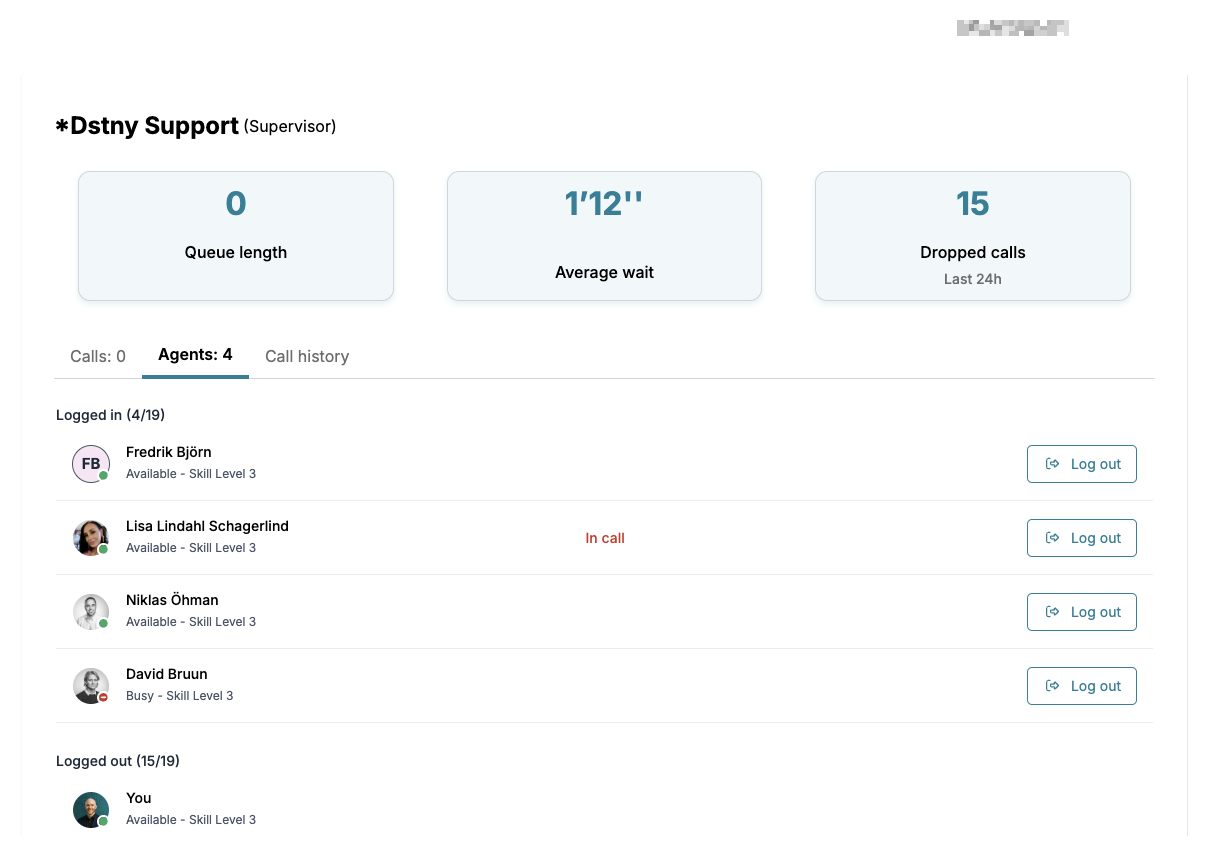Click the Logged out (15/19) section header
This screenshot has width=1208, height=856.
tap(118, 761)
